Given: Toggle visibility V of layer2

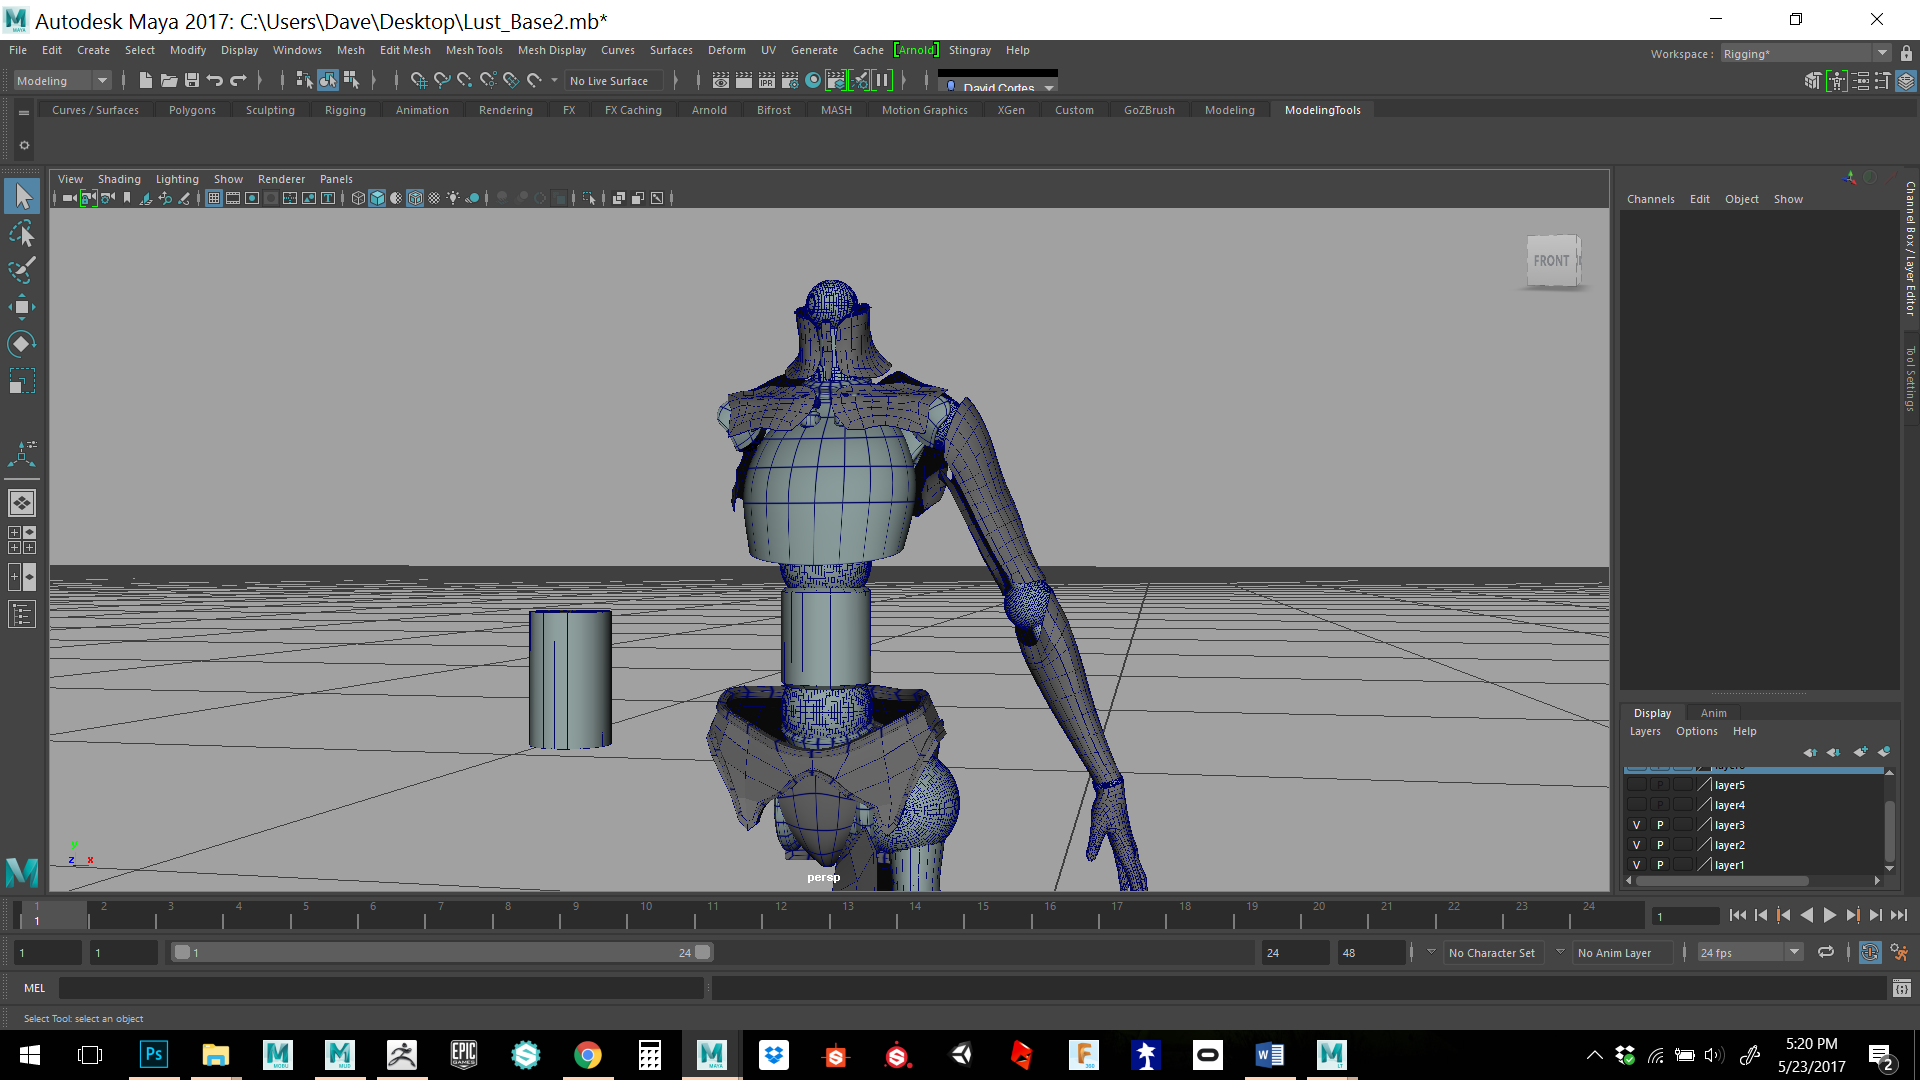Looking at the screenshot, I should [1637, 845].
